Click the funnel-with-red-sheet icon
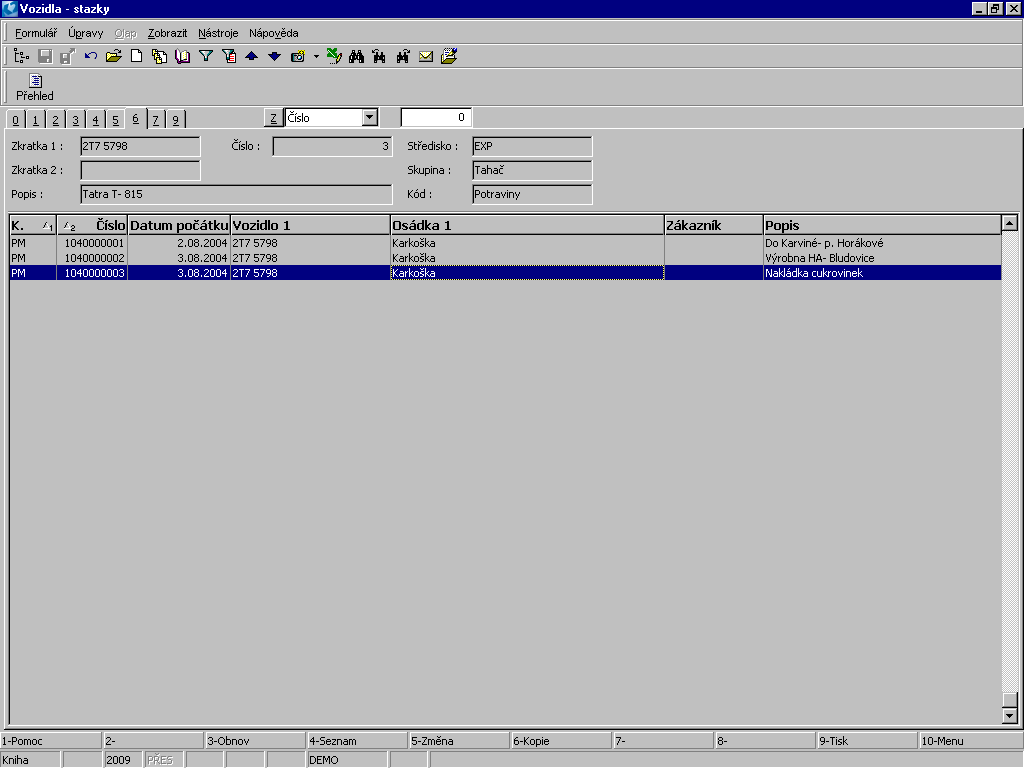 point(229,57)
